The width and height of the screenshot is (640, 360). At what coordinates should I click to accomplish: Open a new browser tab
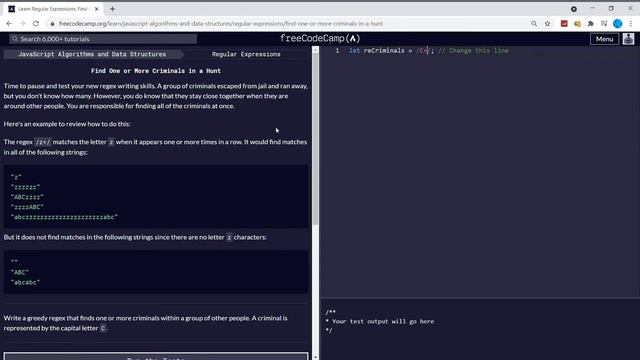pos(112,9)
